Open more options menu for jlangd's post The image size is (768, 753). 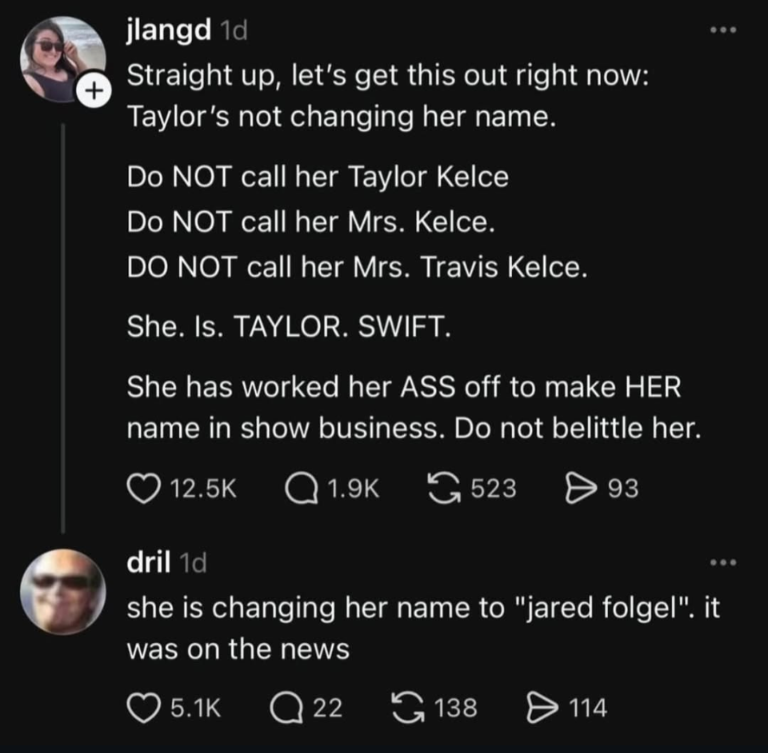click(721, 31)
